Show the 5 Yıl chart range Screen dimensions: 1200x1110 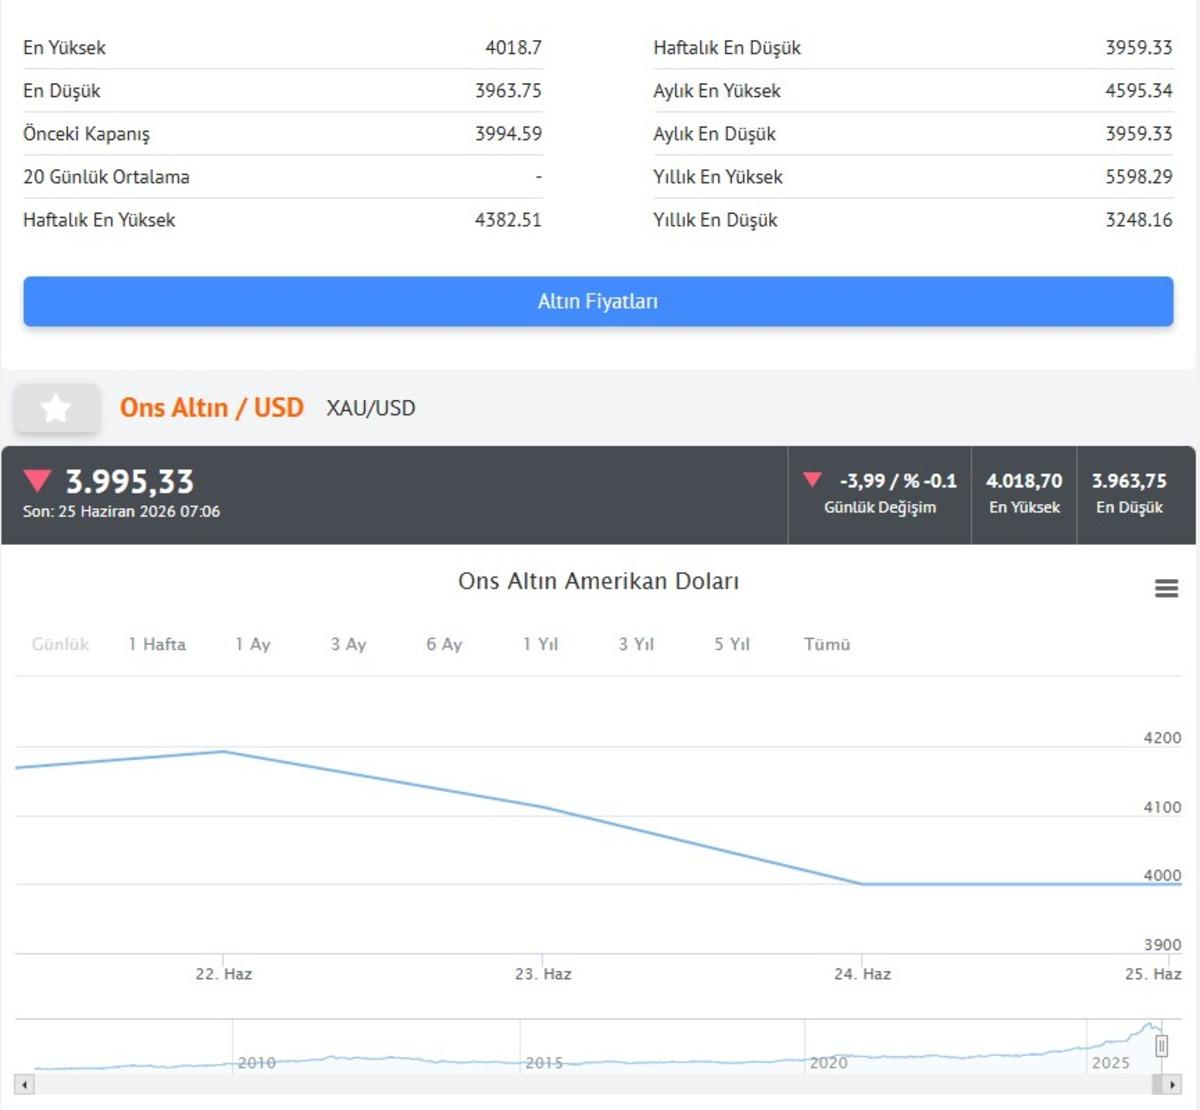(x=732, y=644)
